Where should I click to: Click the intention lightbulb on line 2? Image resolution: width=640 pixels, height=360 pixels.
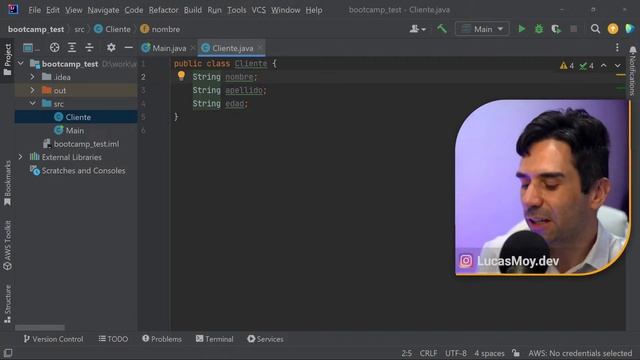pyautogui.click(x=181, y=76)
